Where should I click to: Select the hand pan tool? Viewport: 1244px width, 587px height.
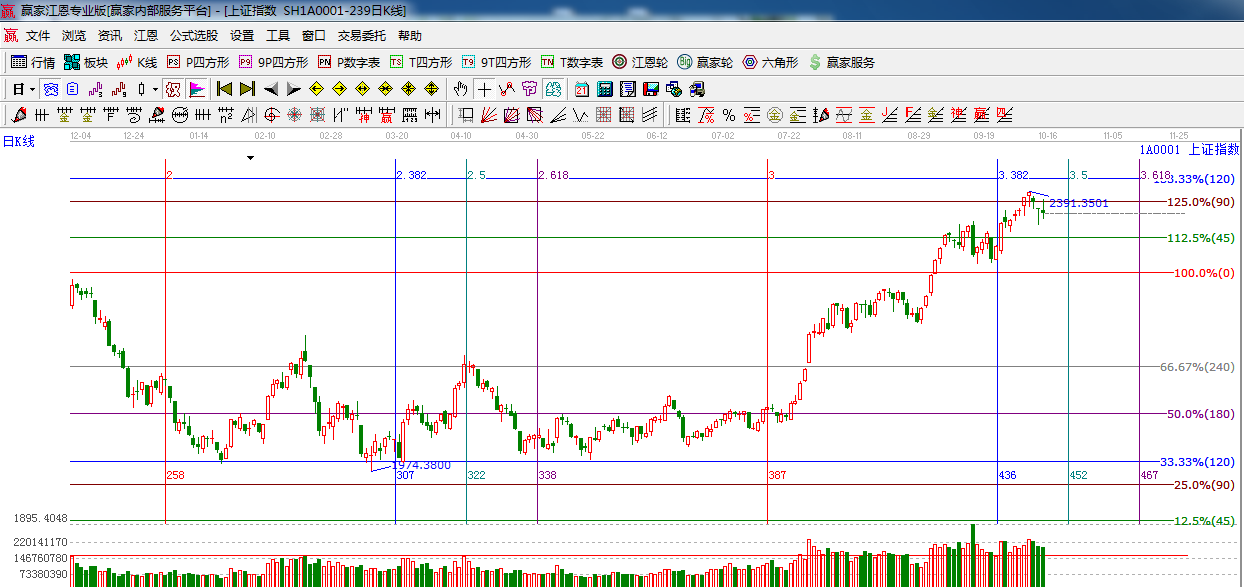click(x=460, y=89)
